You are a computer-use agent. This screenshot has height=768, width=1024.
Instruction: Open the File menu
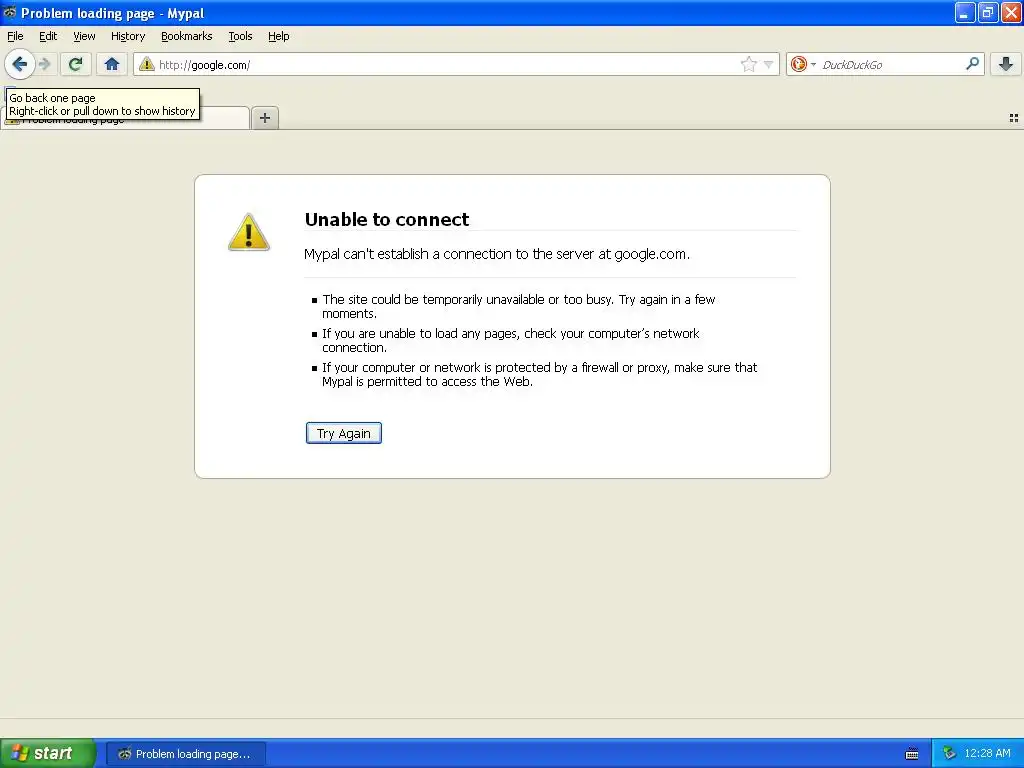pyautogui.click(x=15, y=36)
